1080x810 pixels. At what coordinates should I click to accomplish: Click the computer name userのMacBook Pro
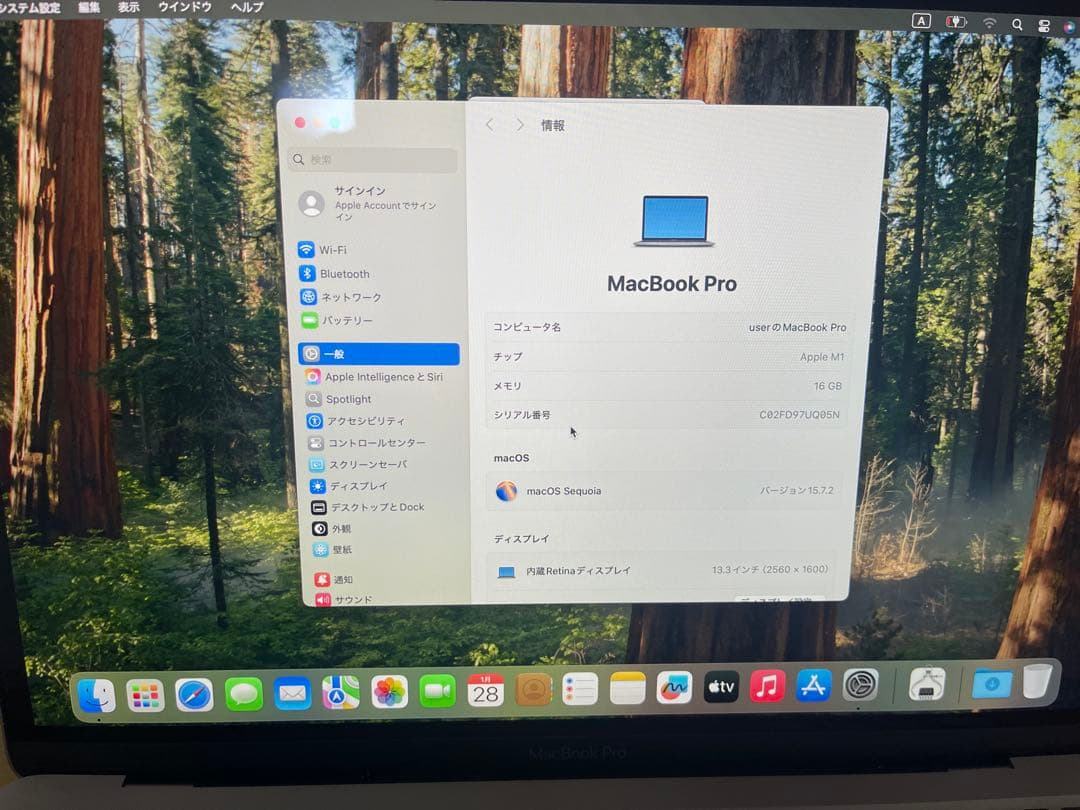coord(797,328)
